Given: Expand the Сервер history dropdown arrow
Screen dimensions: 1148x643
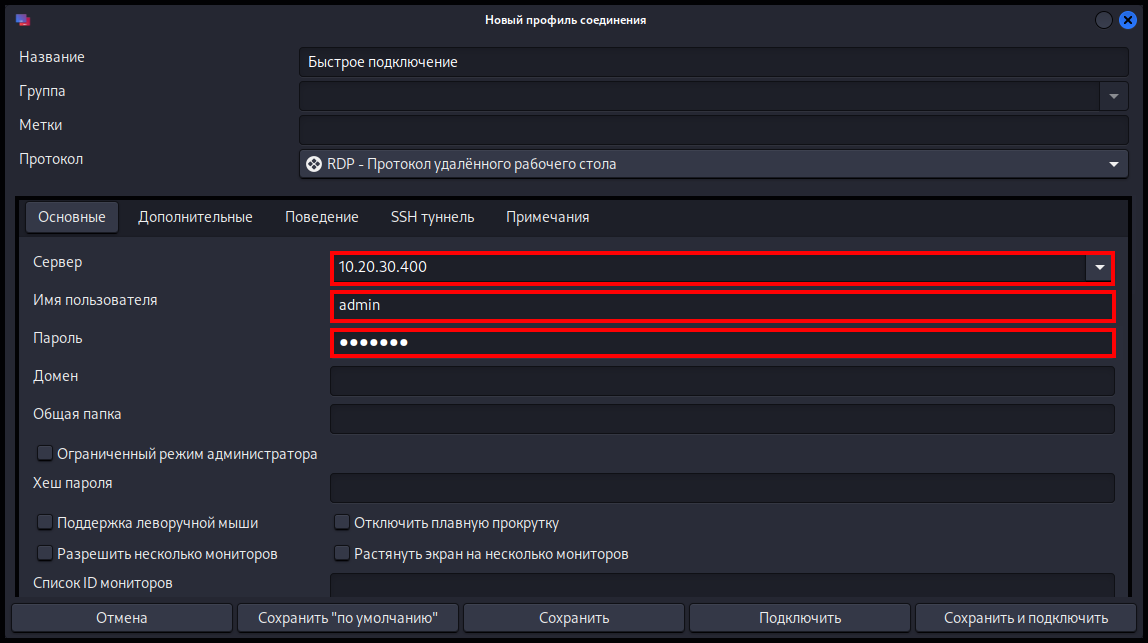Looking at the screenshot, I should (x=1099, y=267).
